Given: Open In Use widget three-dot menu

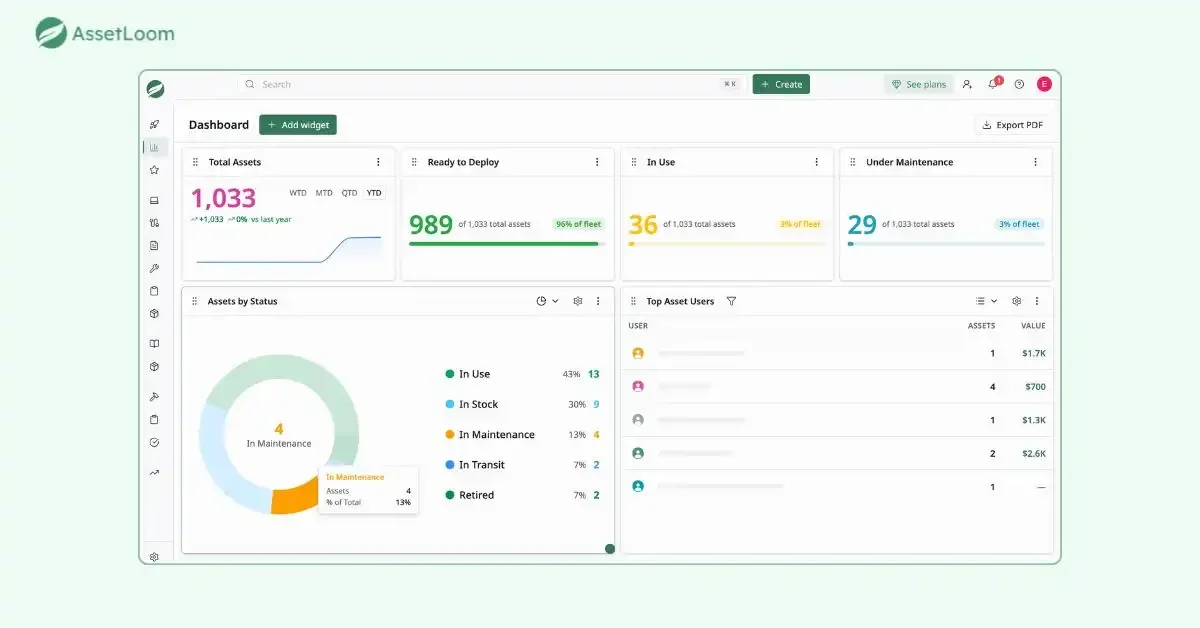Looking at the screenshot, I should pyautogui.click(x=816, y=162).
